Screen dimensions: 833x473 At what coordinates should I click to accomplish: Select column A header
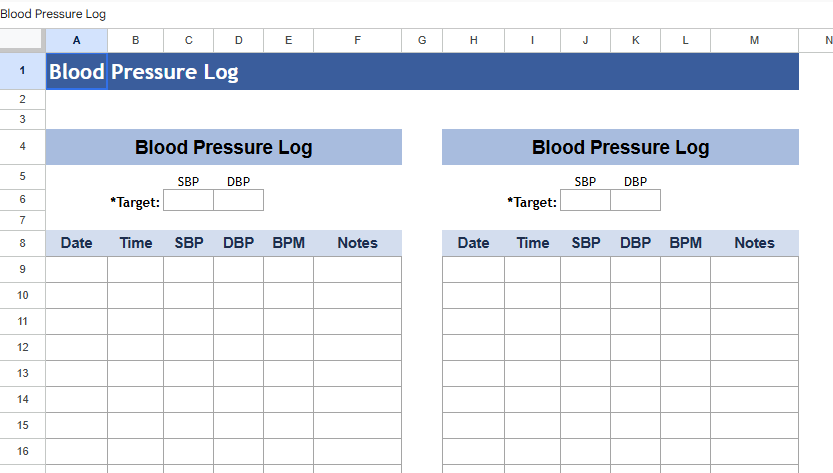pos(77,40)
